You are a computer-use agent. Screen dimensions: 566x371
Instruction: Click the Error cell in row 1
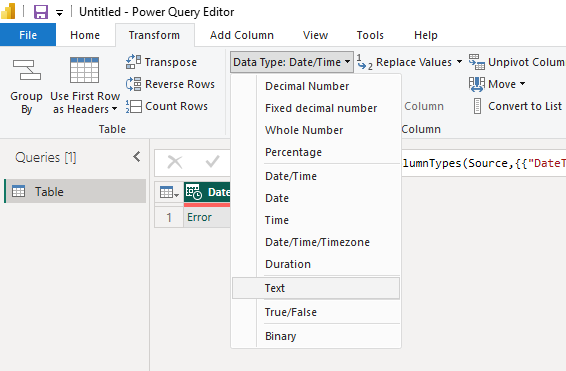[207, 217]
